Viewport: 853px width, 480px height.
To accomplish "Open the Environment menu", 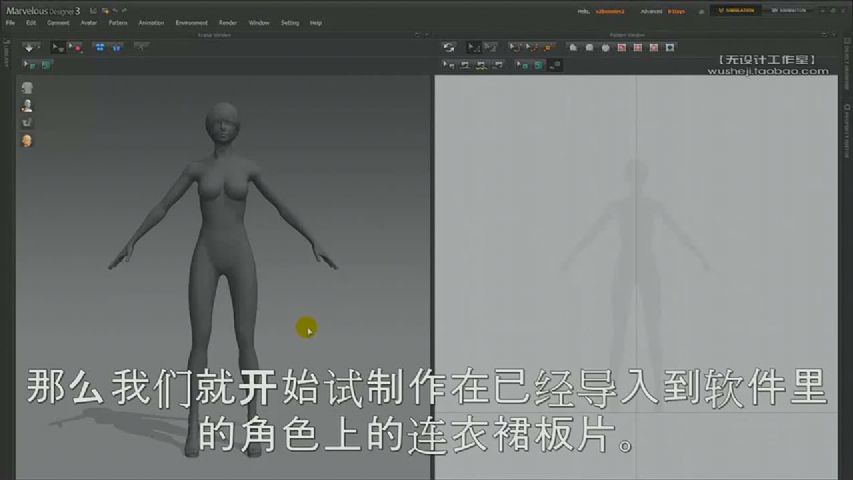I will (191, 23).
